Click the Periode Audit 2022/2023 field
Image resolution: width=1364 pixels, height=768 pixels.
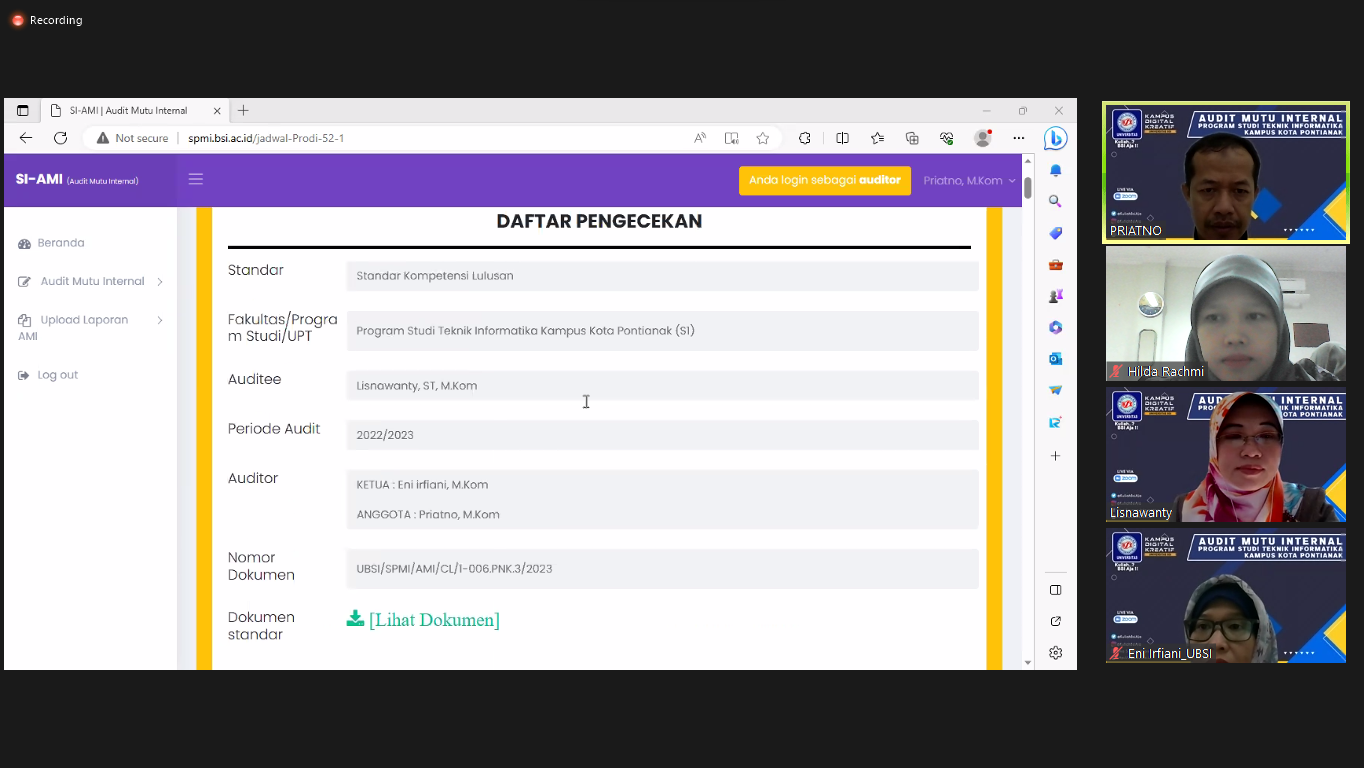[x=662, y=435]
